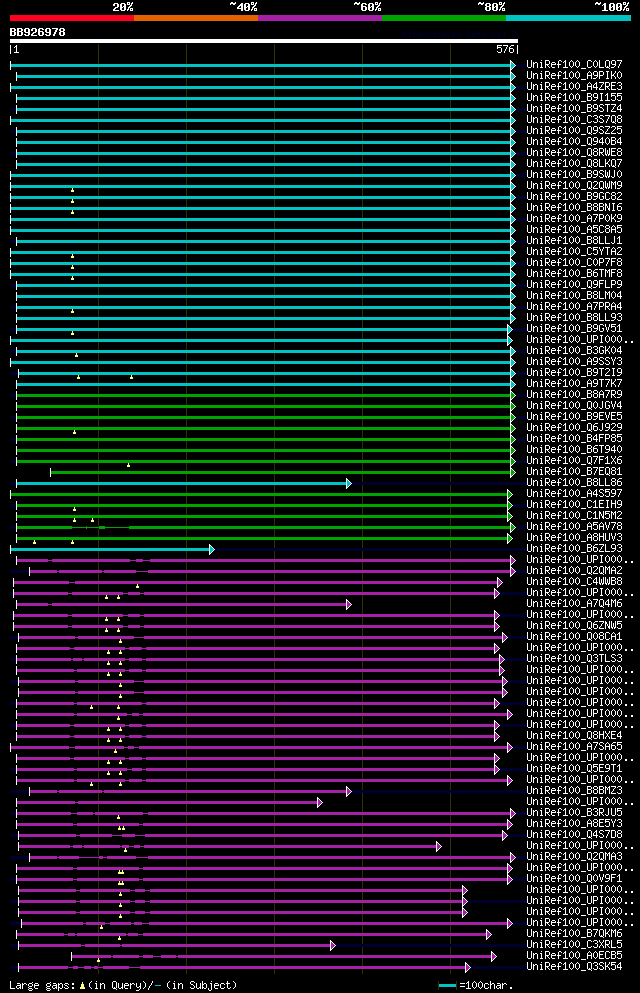The image size is (640, 993).
Task: Click the purple ~60% identity legend segment
Action: 320,18
